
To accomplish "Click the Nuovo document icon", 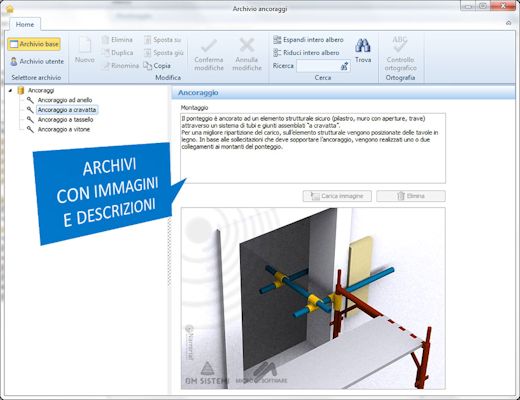I will click(85, 45).
